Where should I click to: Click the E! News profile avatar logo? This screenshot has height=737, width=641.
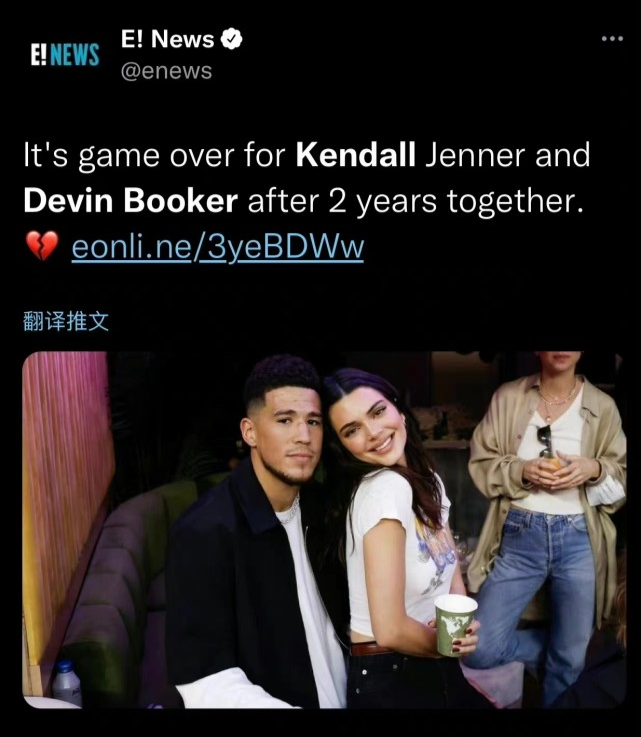[x=65, y=54]
